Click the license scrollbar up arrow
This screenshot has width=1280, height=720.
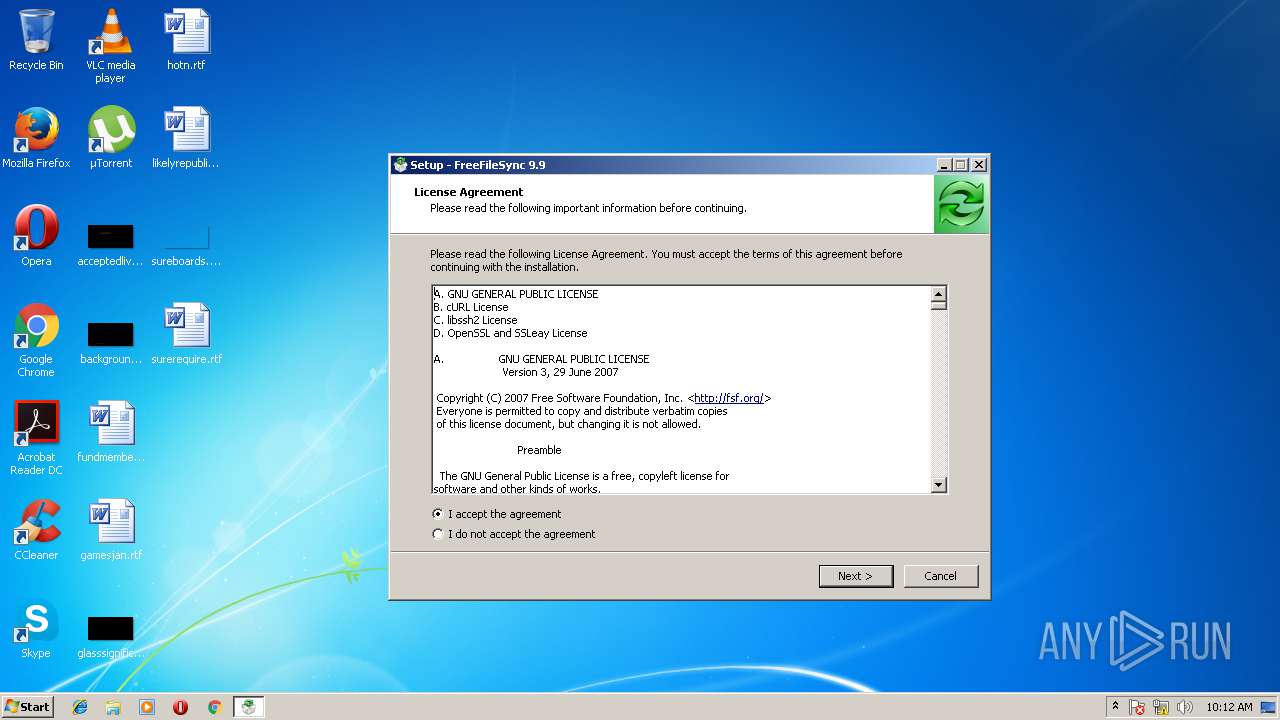coord(939,294)
